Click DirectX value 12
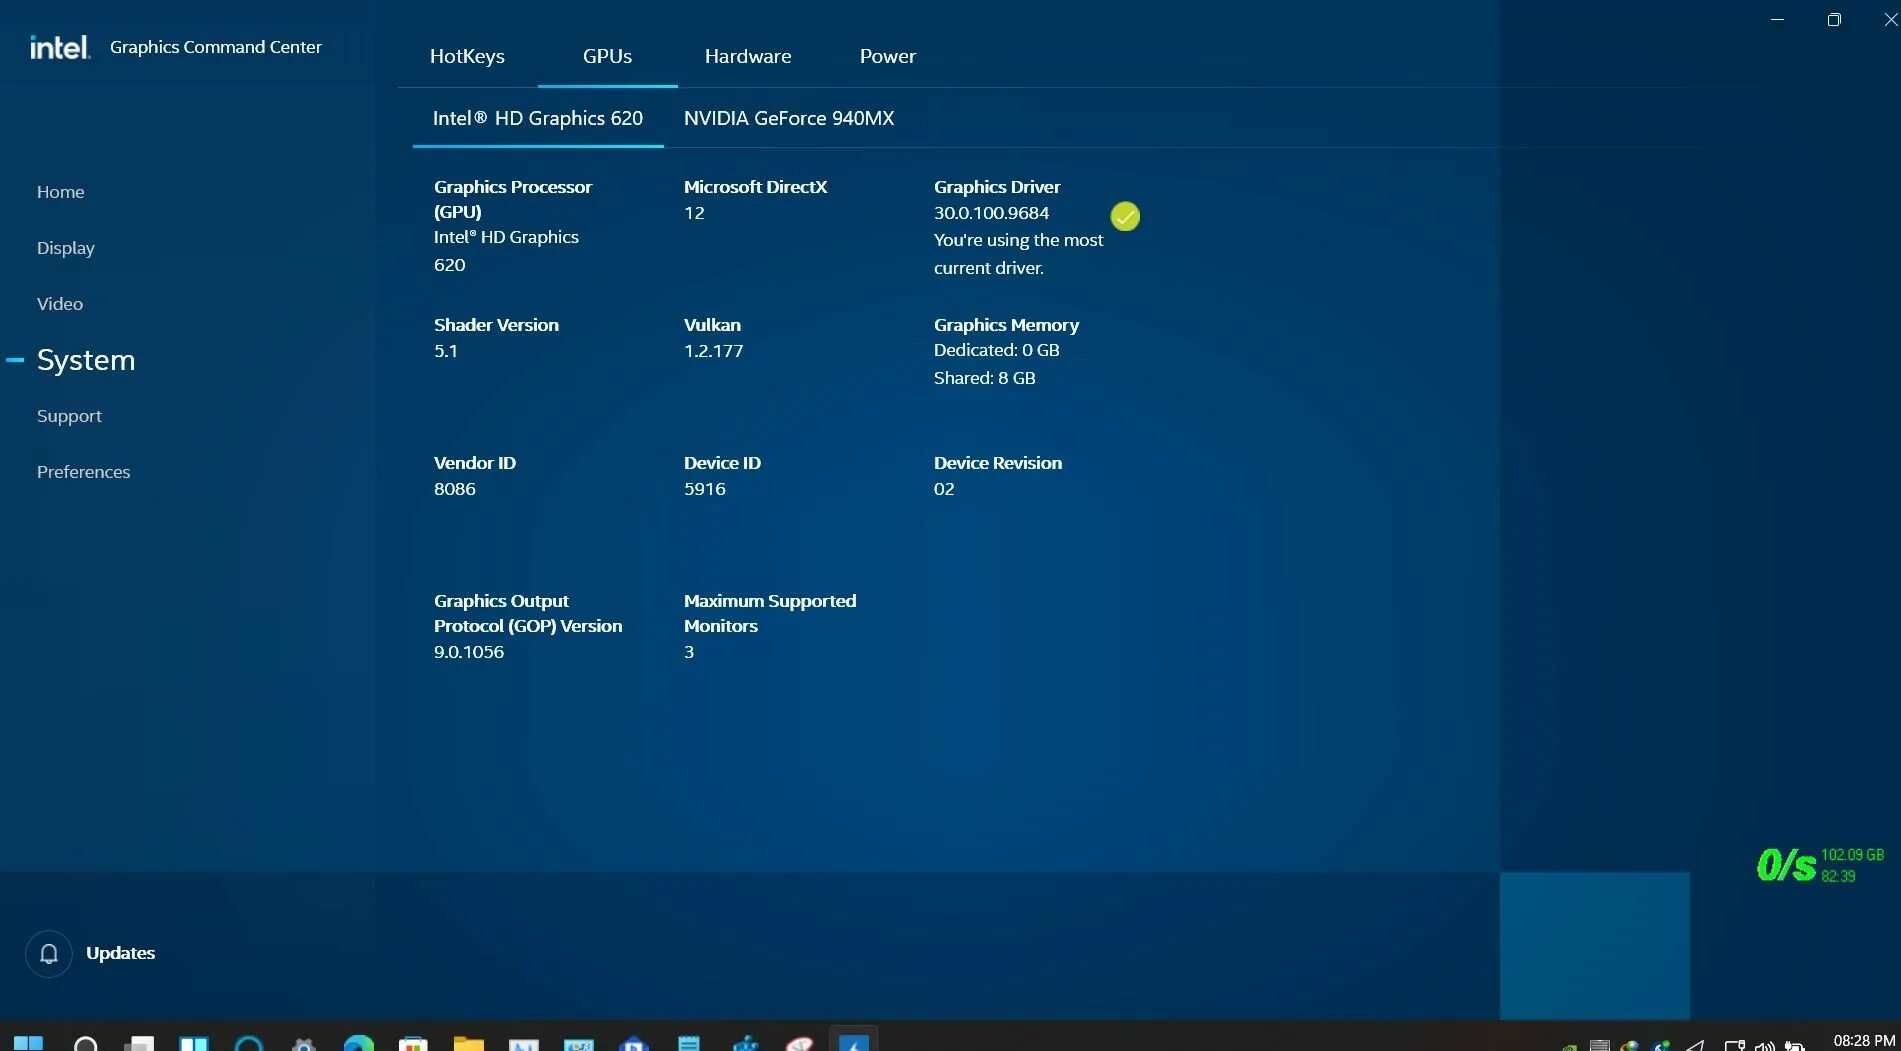The width and height of the screenshot is (1901, 1051). 694,213
